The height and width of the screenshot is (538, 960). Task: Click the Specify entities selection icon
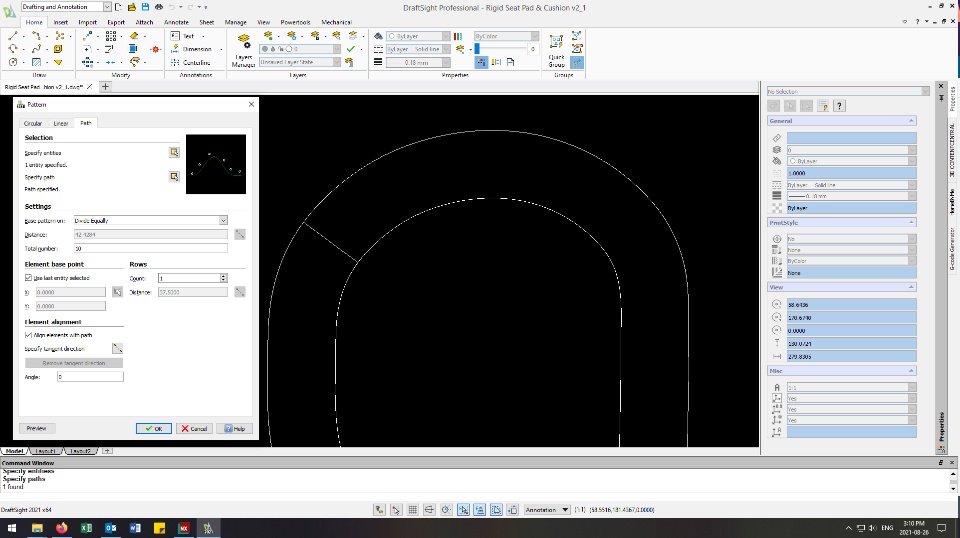(174, 152)
